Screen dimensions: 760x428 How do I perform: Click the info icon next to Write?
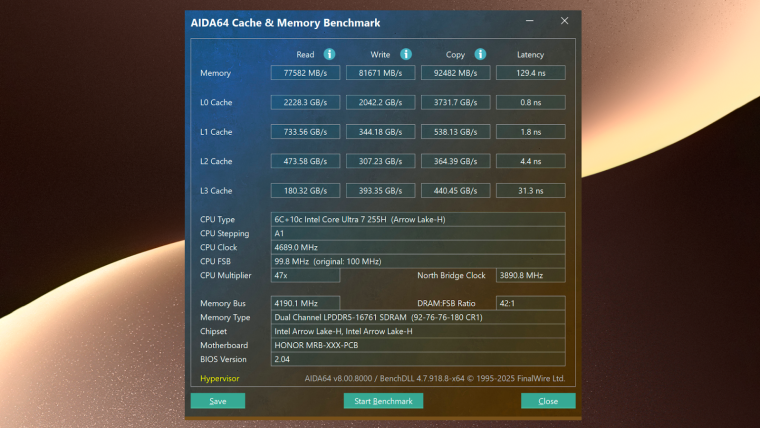point(406,54)
